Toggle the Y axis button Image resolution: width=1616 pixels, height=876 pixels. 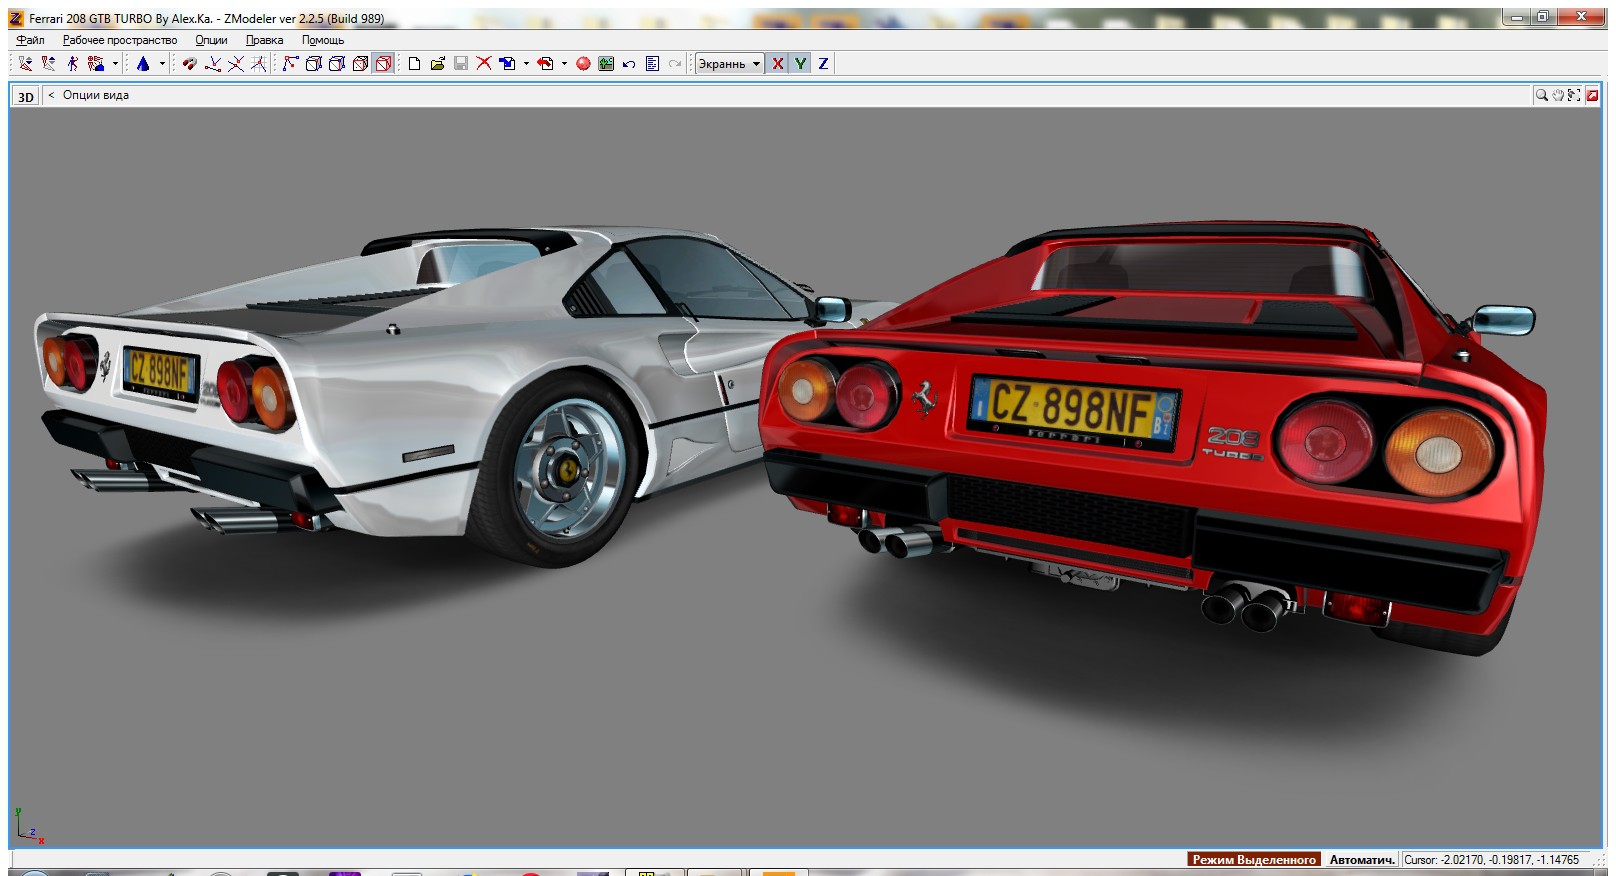point(800,63)
